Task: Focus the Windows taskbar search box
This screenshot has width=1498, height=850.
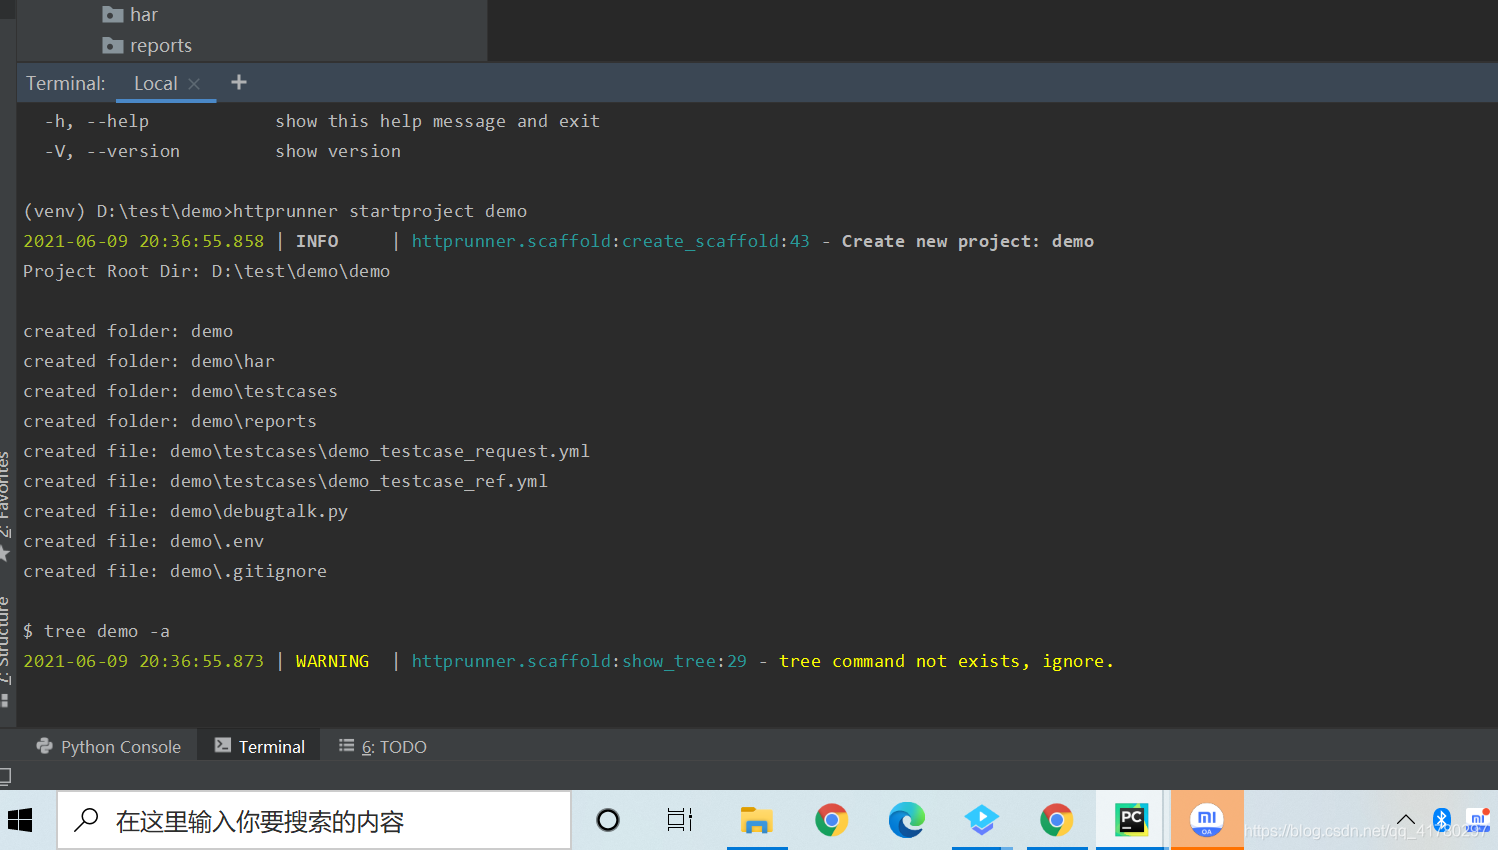Action: pyautogui.click(x=314, y=821)
